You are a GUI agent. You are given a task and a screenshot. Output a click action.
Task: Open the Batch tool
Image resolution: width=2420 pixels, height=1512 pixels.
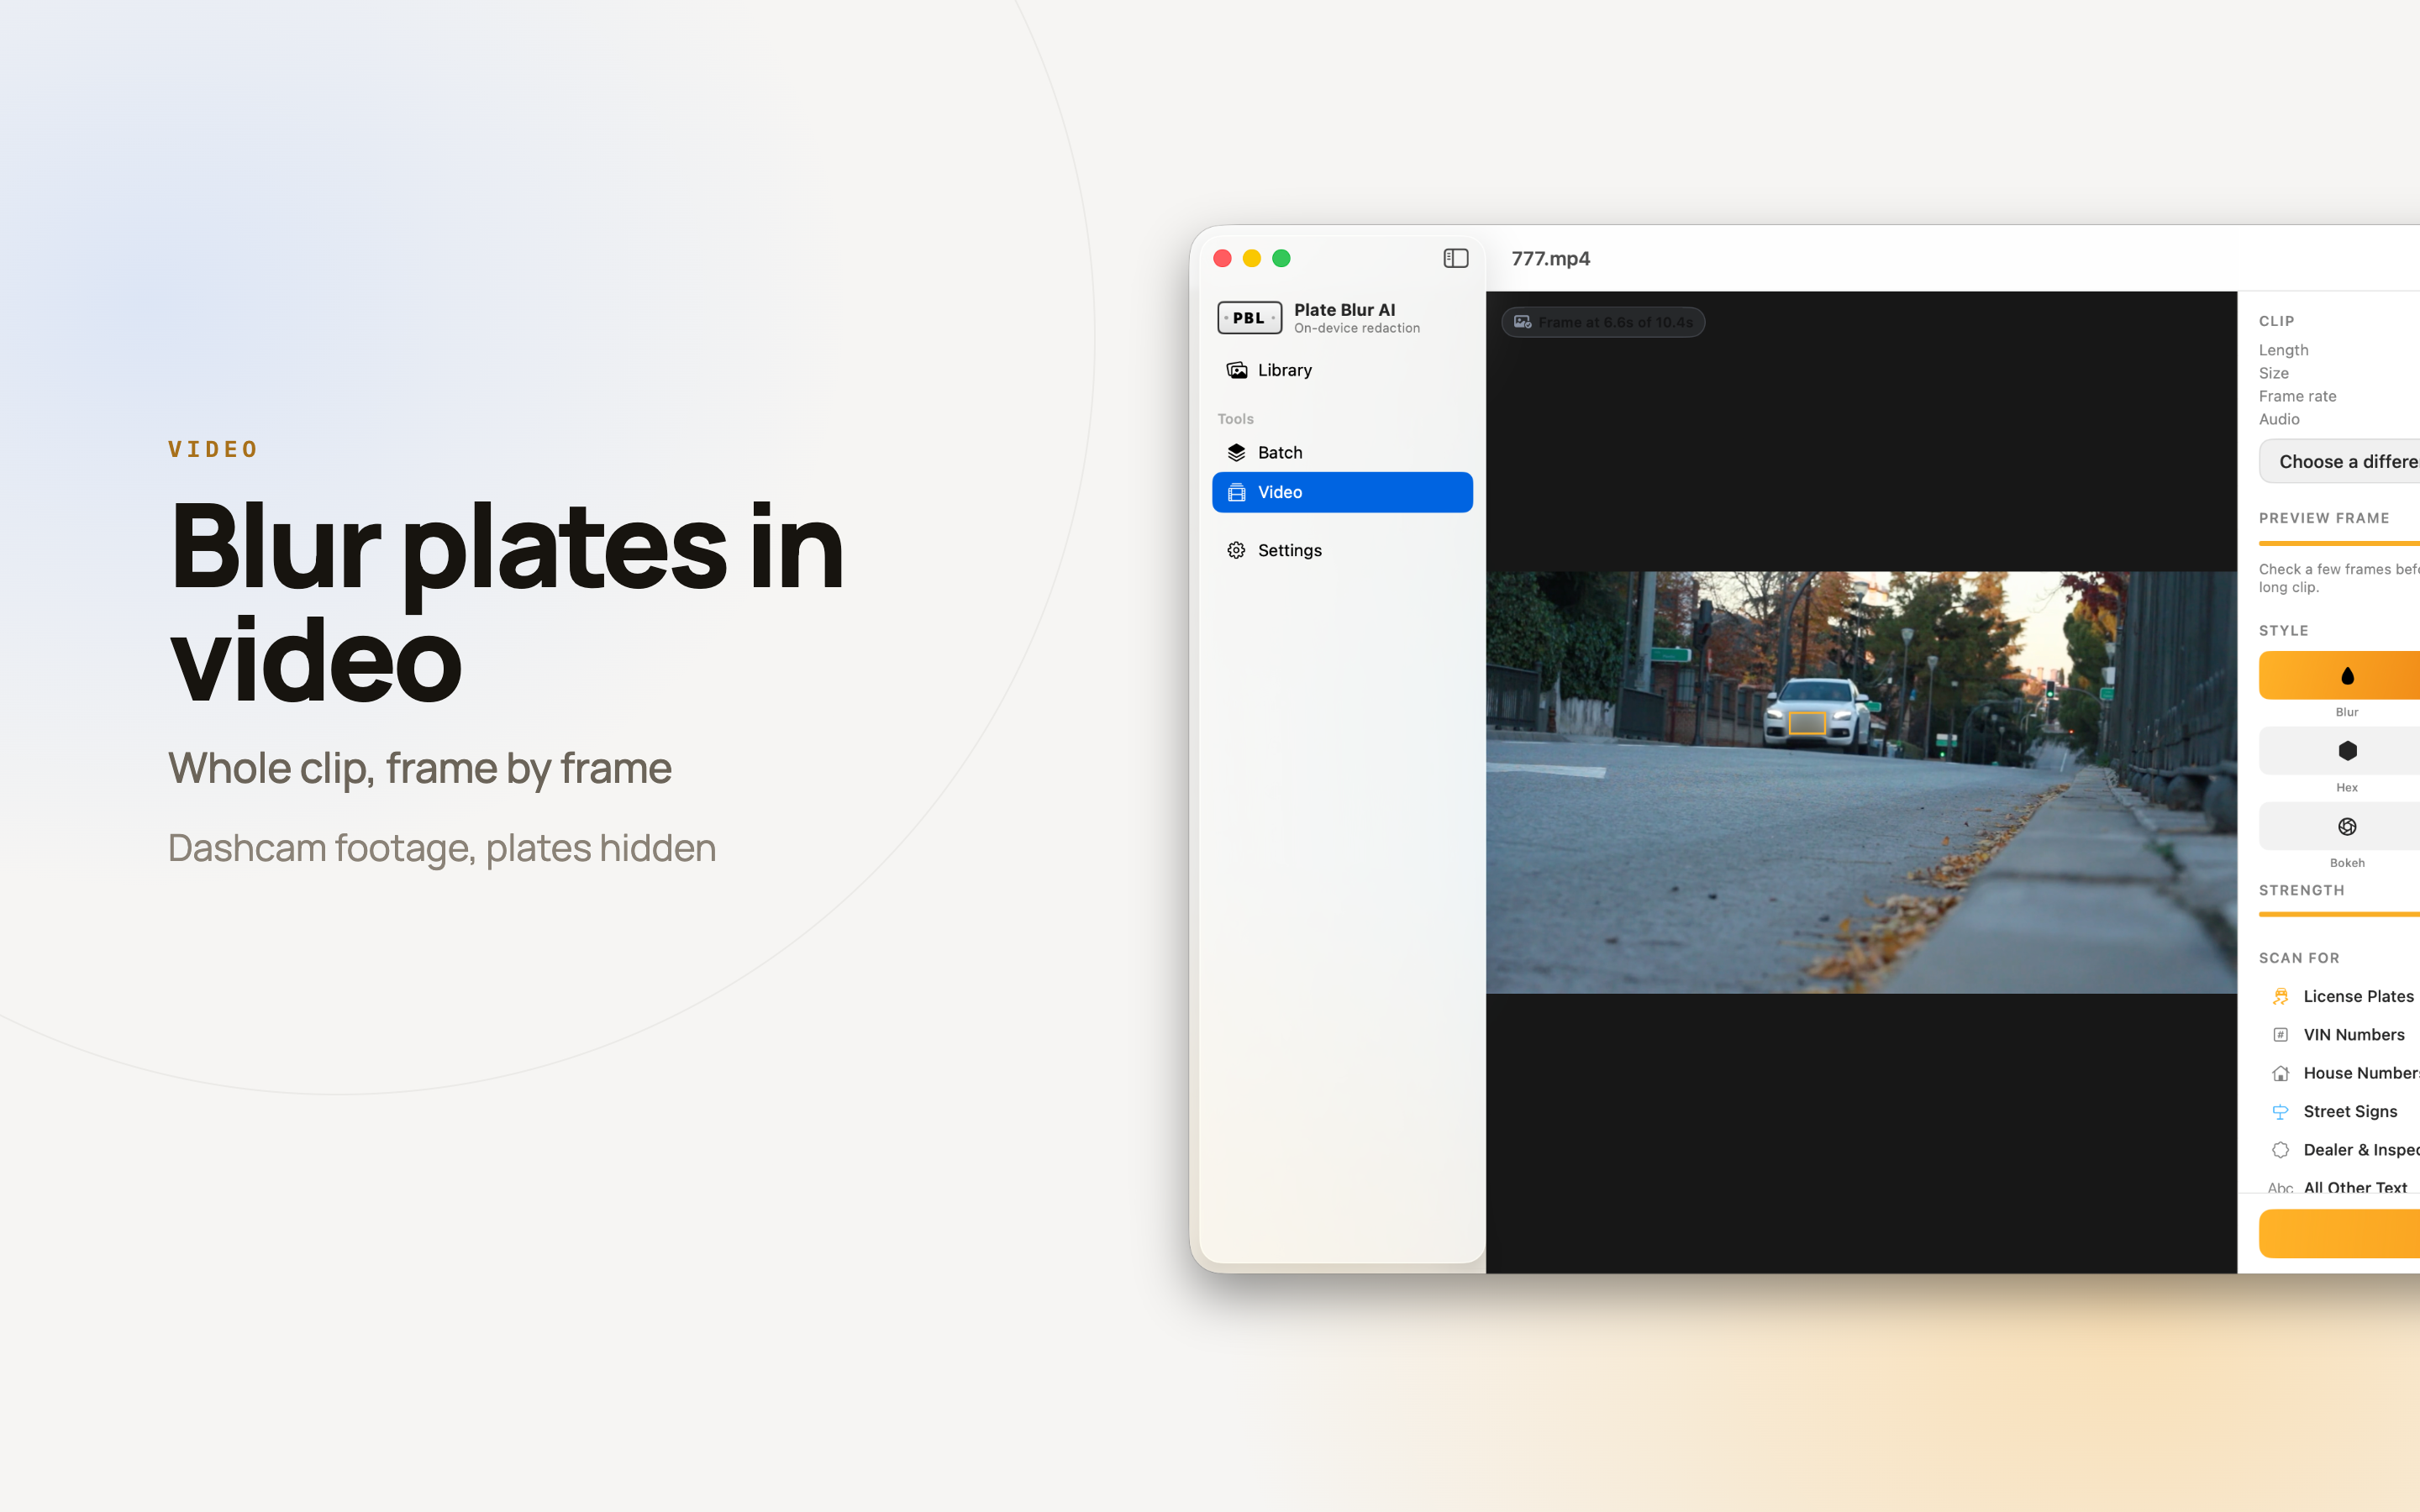click(x=1342, y=452)
